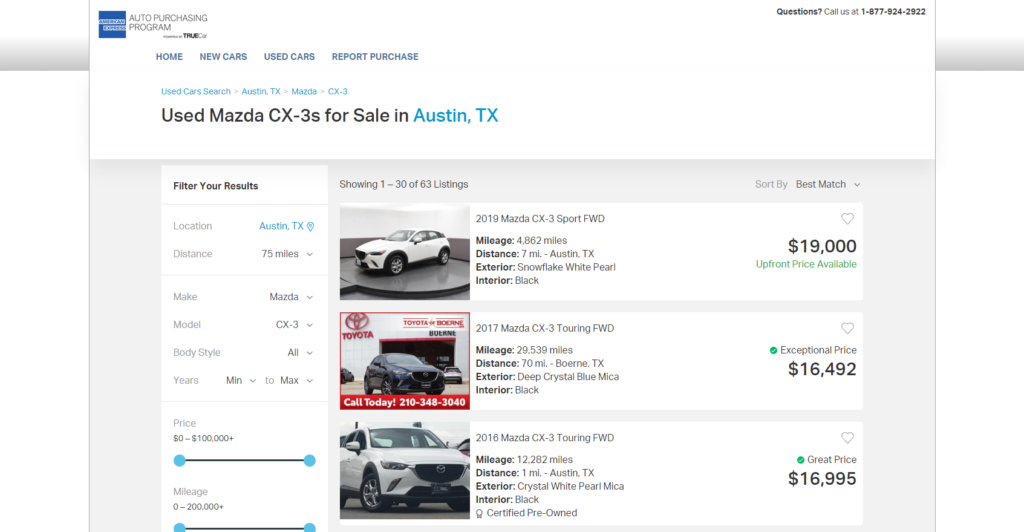Image resolution: width=1024 pixels, height=532 pixels.
Task: Click the Used Cars Search breadcrumb link
Action: [196, 92]
